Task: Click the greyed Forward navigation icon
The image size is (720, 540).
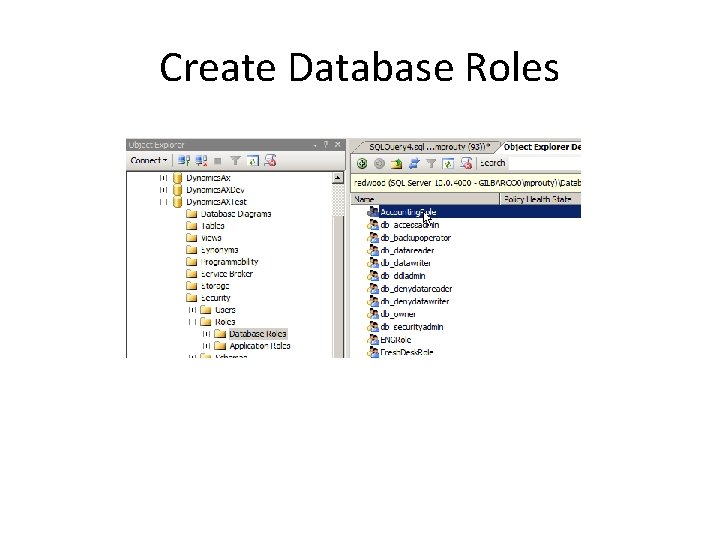Action: click(x=379, y=163)
